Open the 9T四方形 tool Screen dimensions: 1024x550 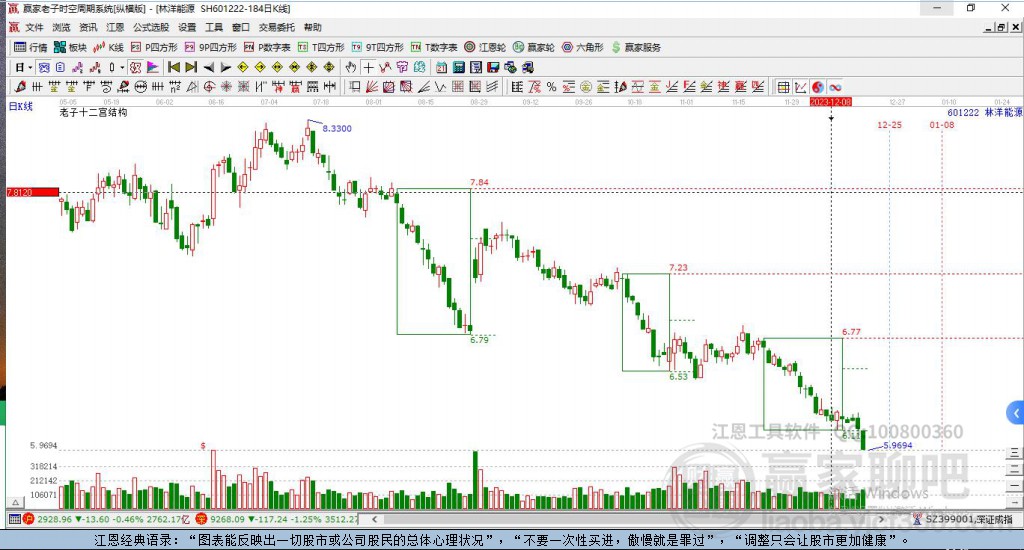(377, 47)
